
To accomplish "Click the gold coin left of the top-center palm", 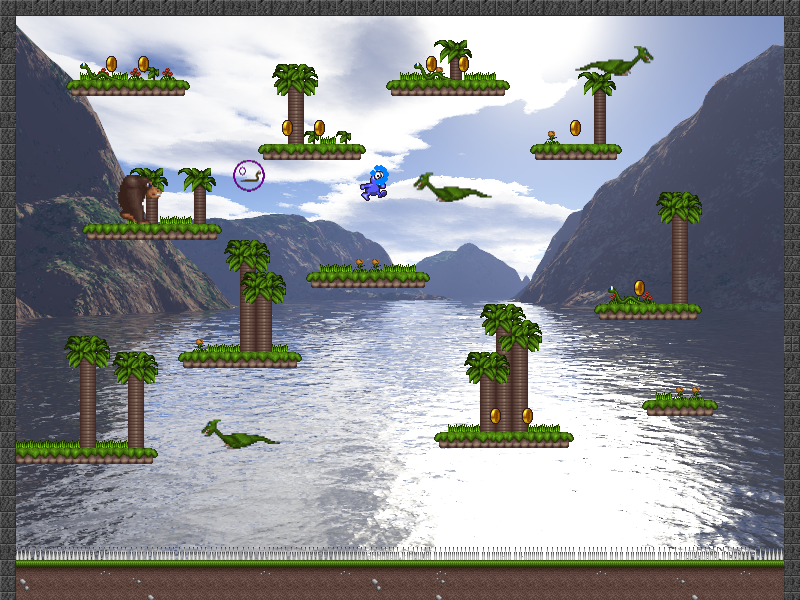I will coord(431,64).
